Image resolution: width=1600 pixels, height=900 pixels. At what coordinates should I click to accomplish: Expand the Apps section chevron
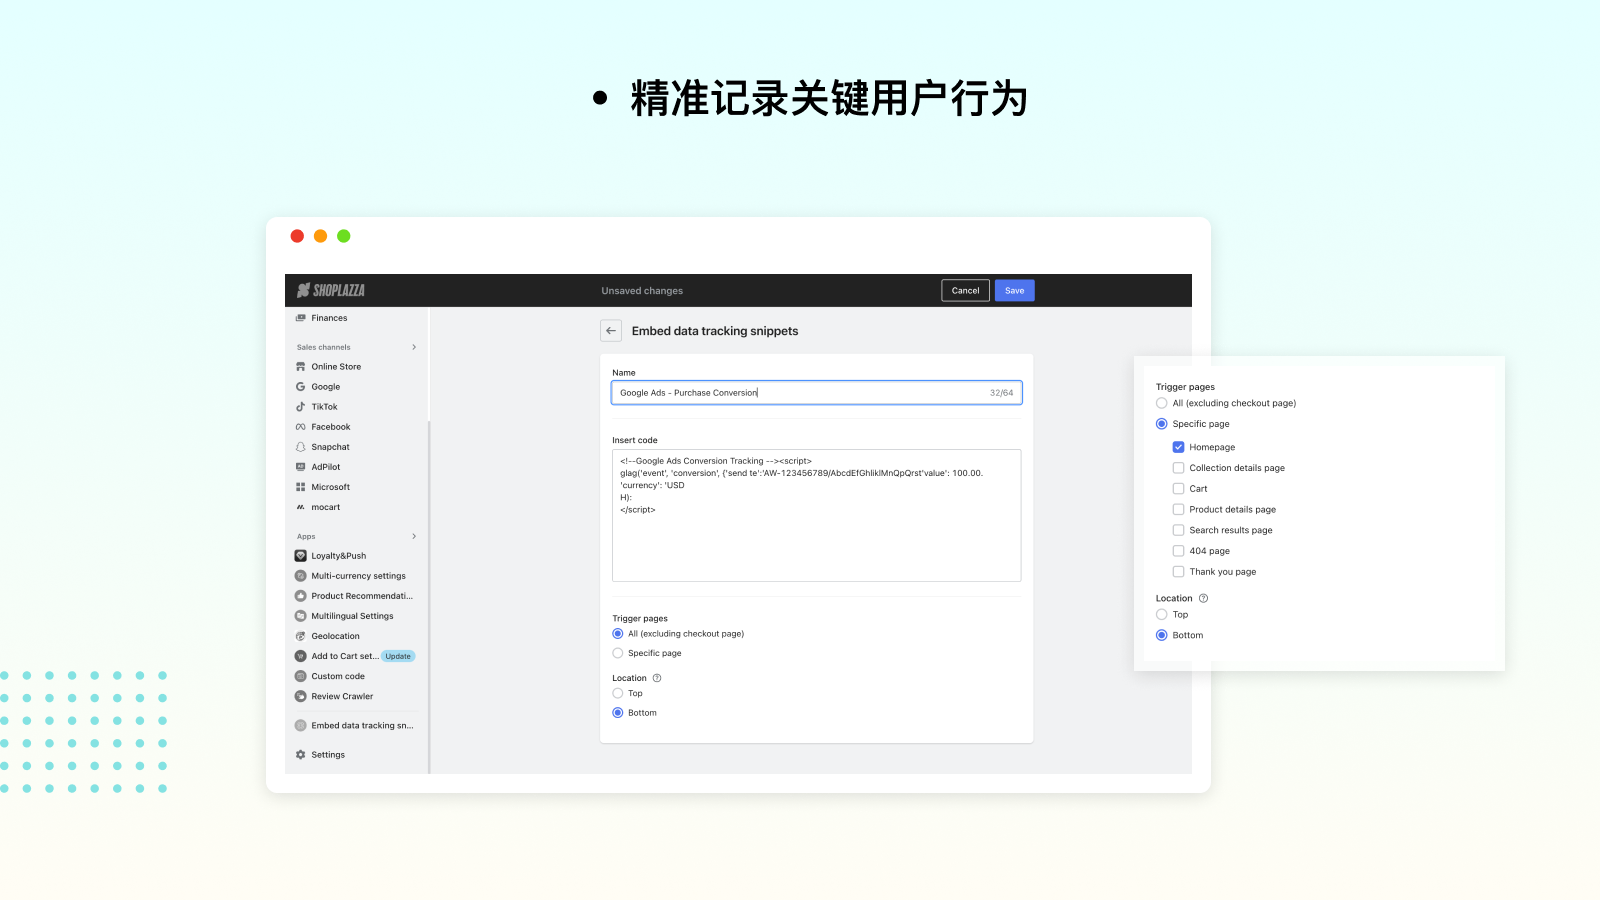click(x=414, y=537)
